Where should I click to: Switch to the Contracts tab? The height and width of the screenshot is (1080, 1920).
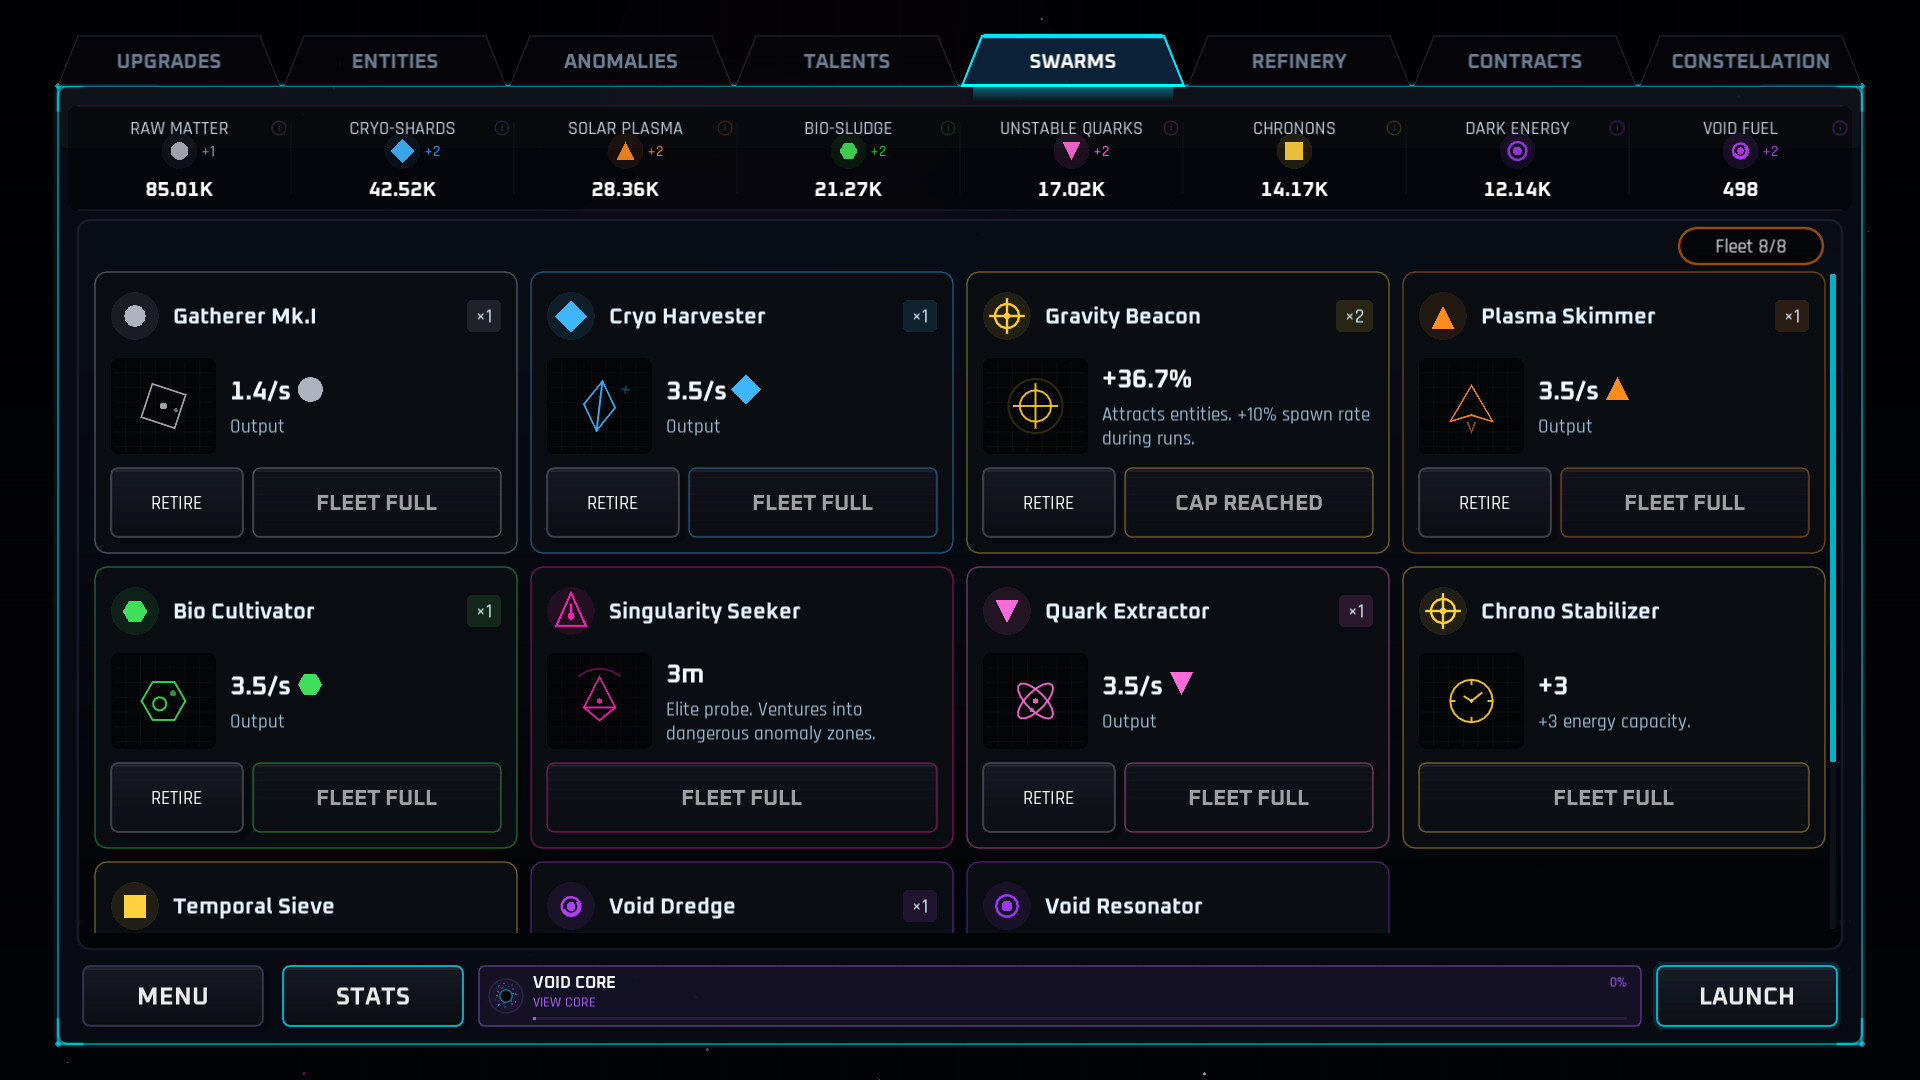(1525, 61)
